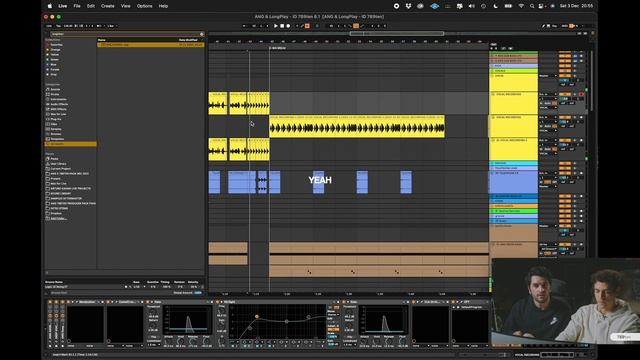Open Plug-Ins category in browser
This screenshot has height=360, width=640.
[56, 119]
